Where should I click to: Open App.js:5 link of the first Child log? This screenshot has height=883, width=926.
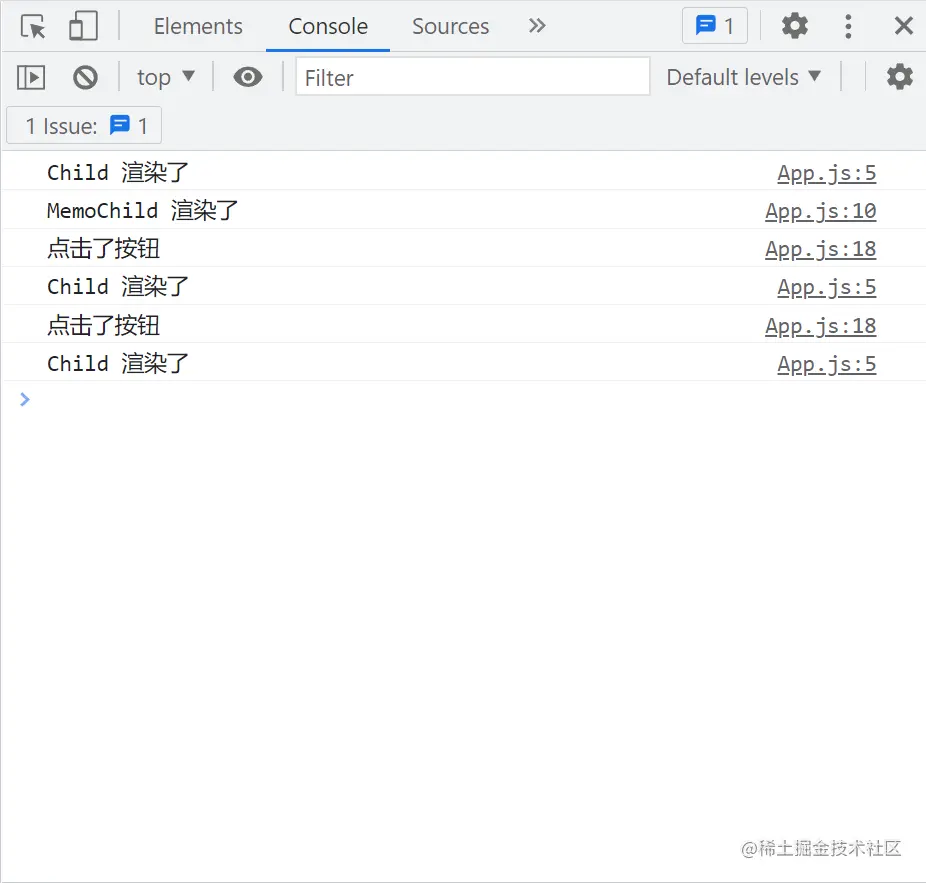826,173
